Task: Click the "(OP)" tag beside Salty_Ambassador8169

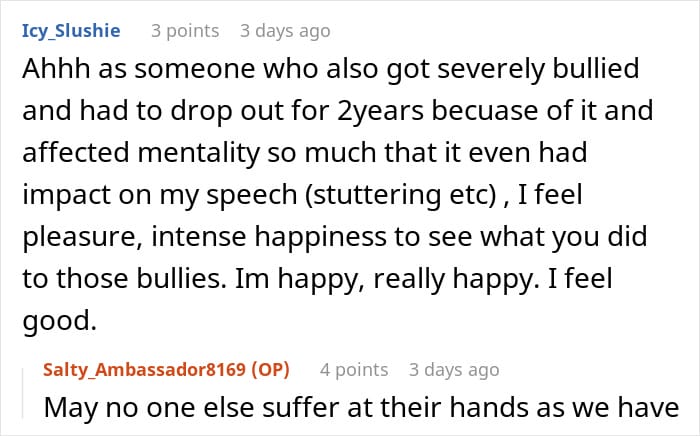Action: [x=267, y=370]
